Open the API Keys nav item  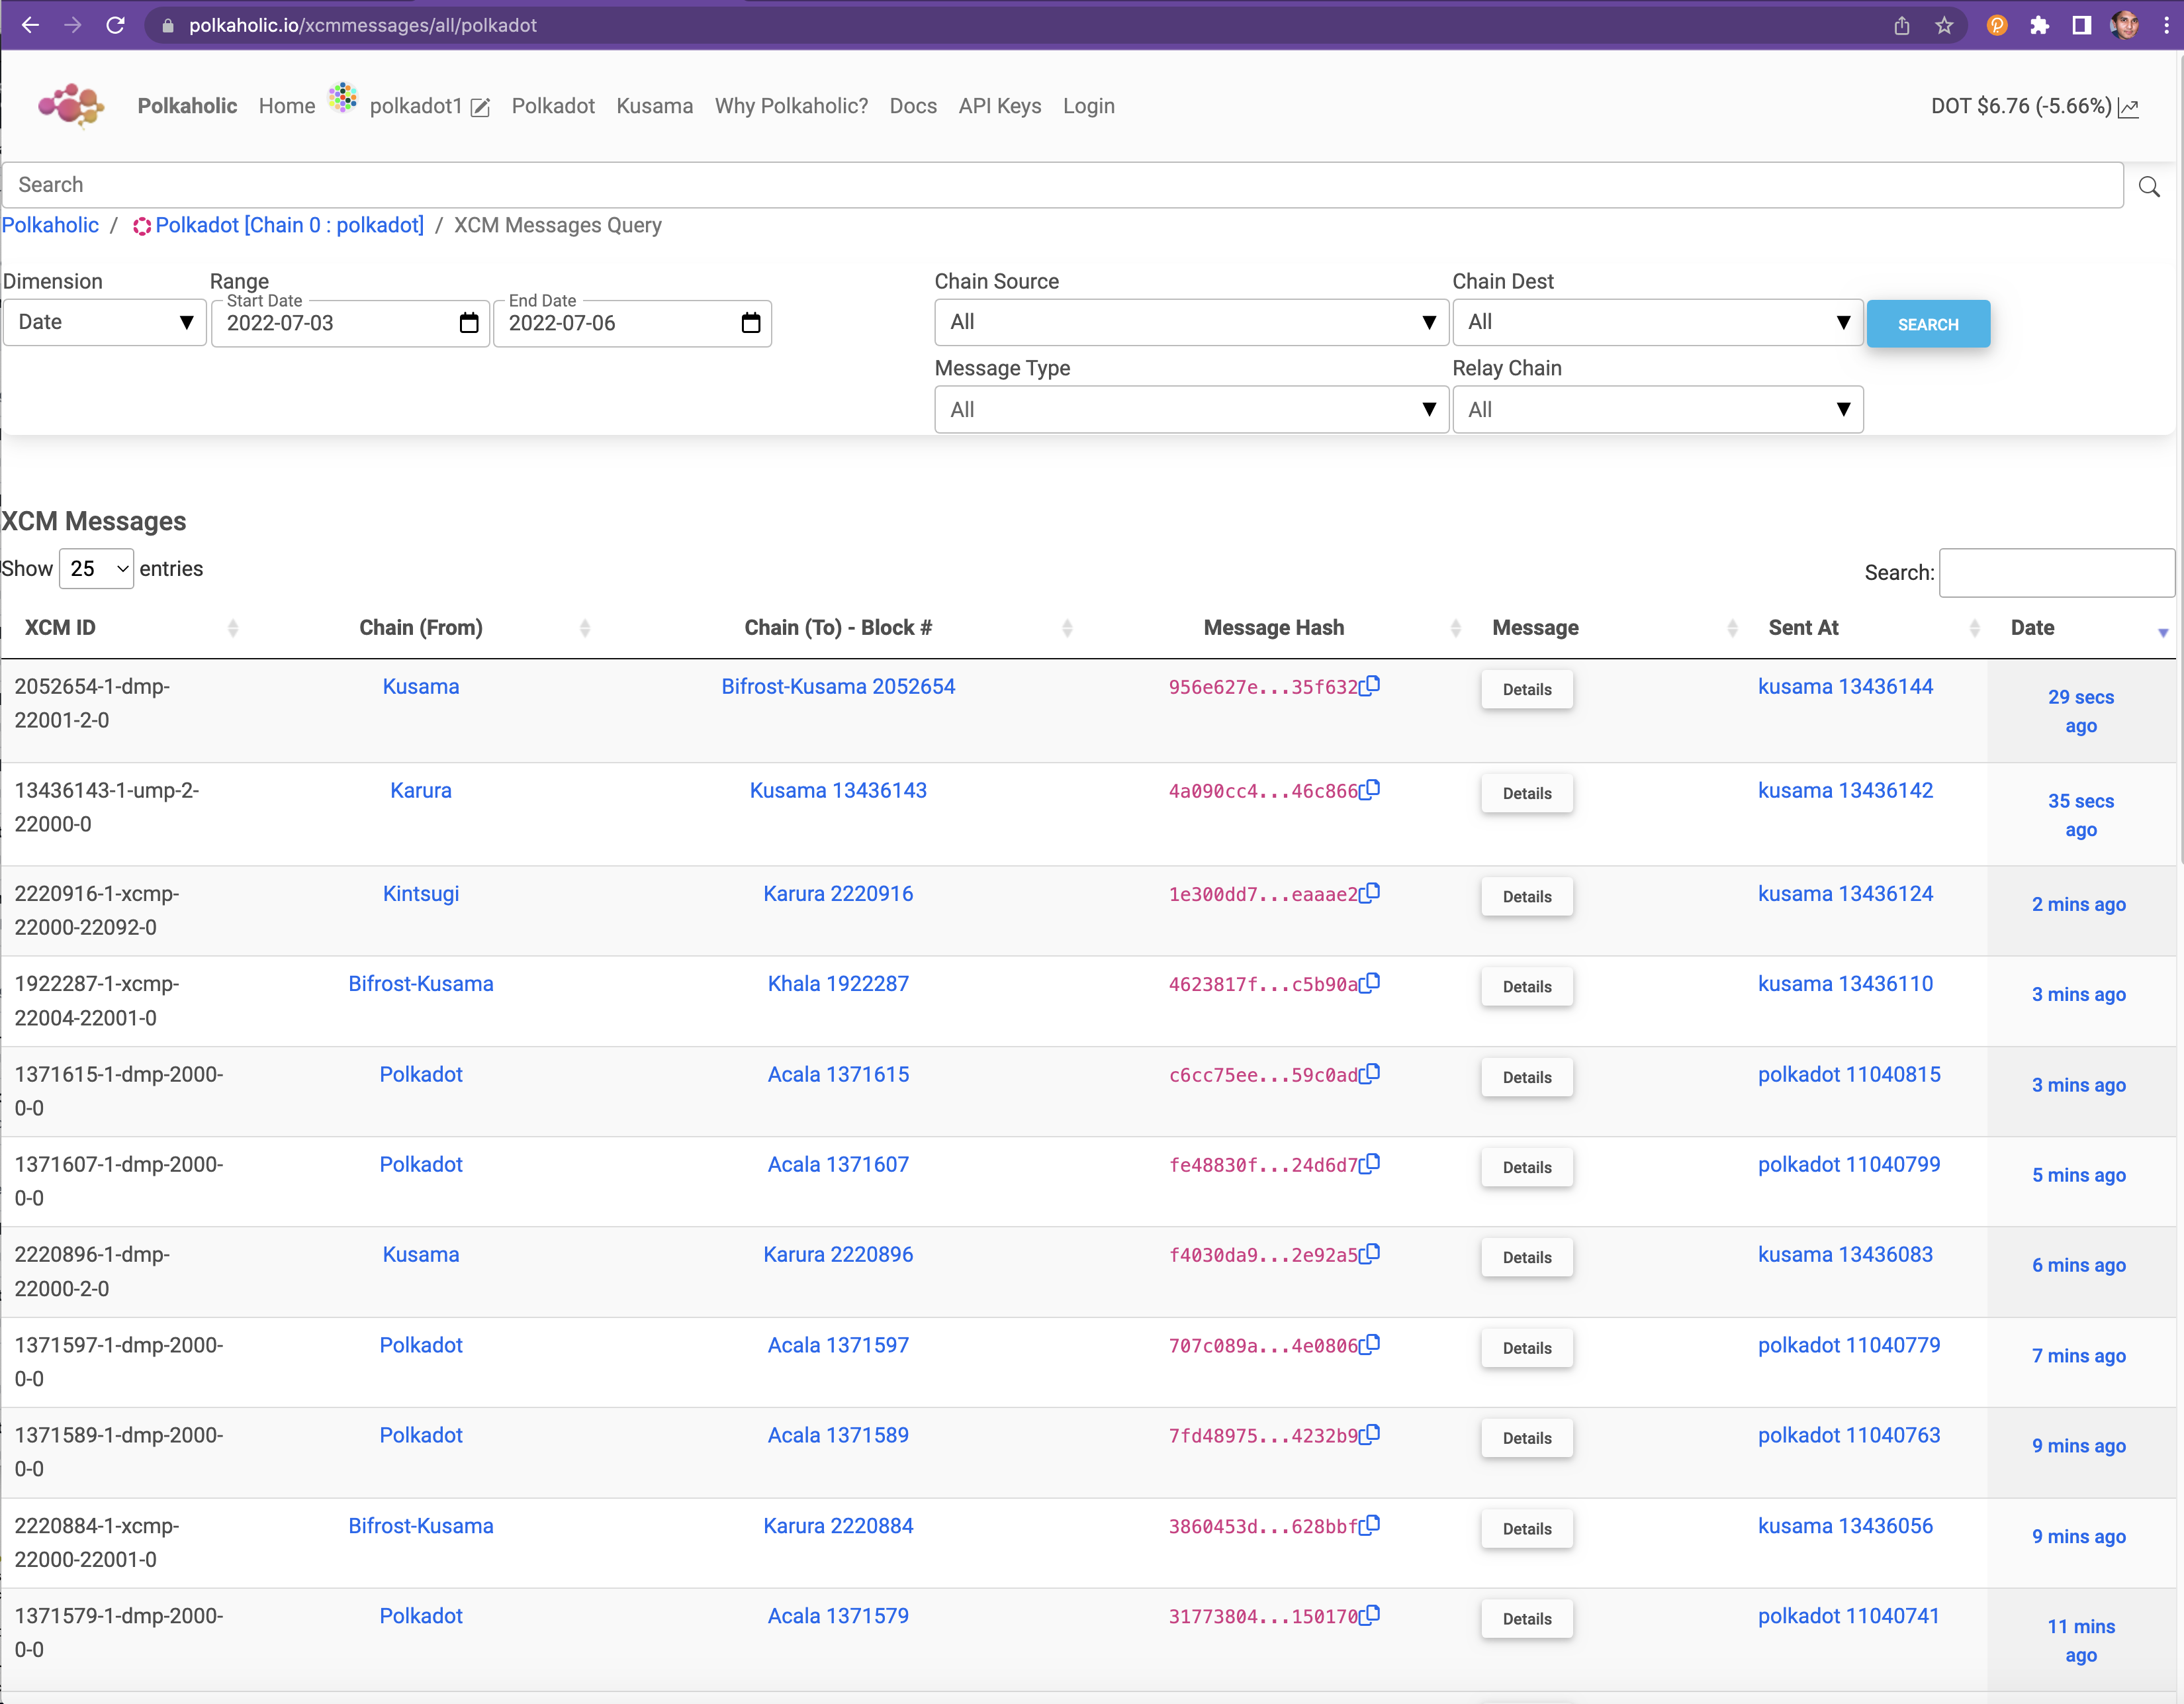click(1000, 106)
